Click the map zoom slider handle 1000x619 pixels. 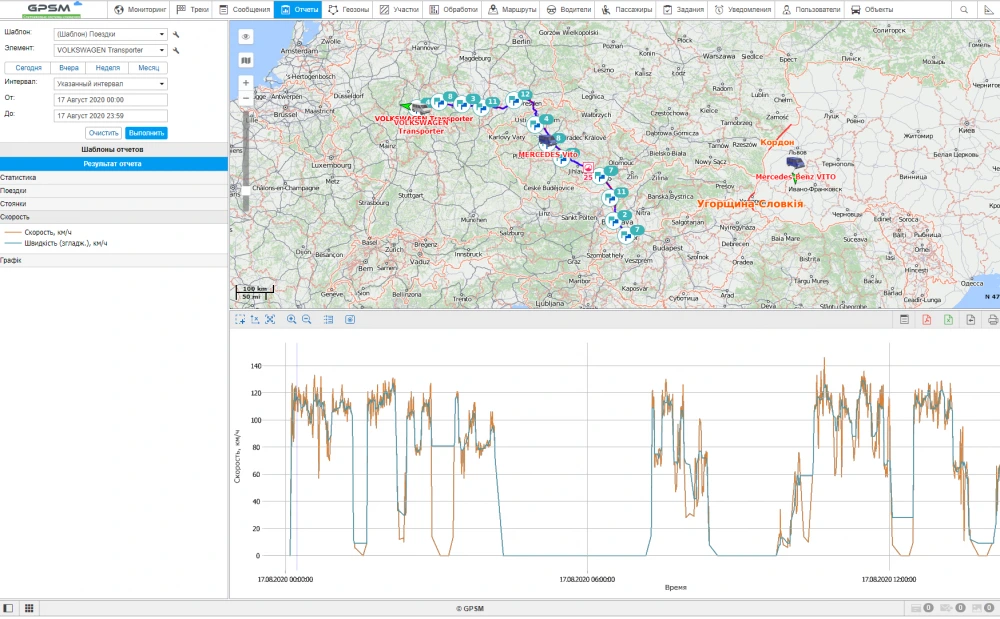click(x=246, y=190)
